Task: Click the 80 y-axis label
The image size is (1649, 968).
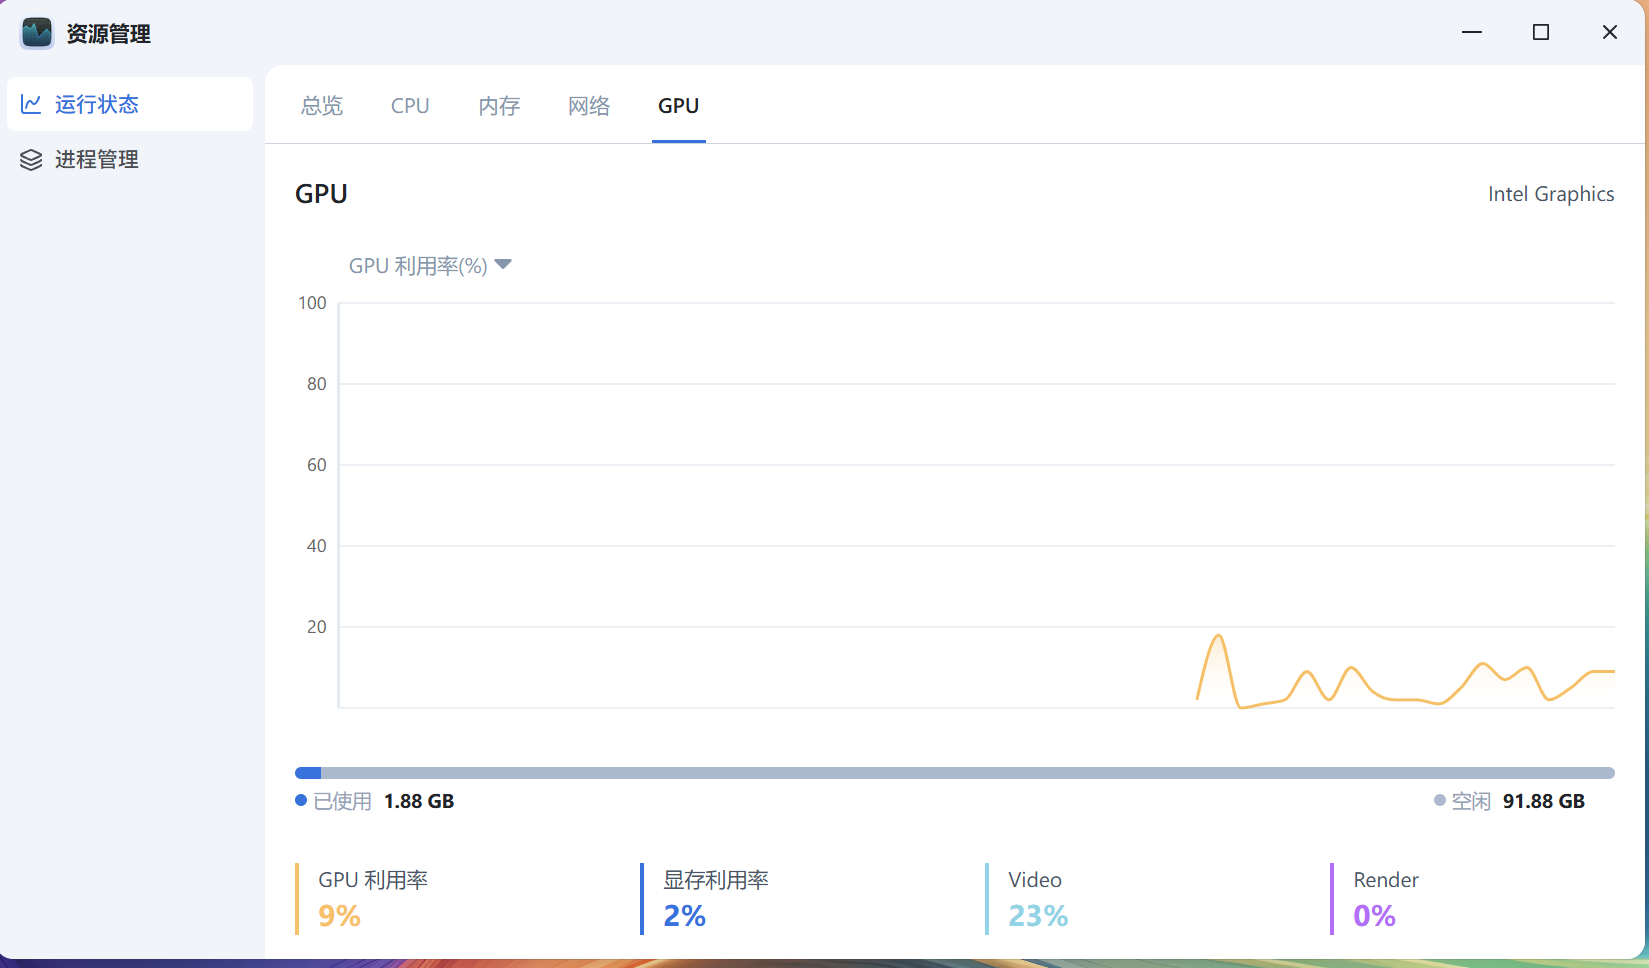Action: pyautogui.click(x=317, y=384)
